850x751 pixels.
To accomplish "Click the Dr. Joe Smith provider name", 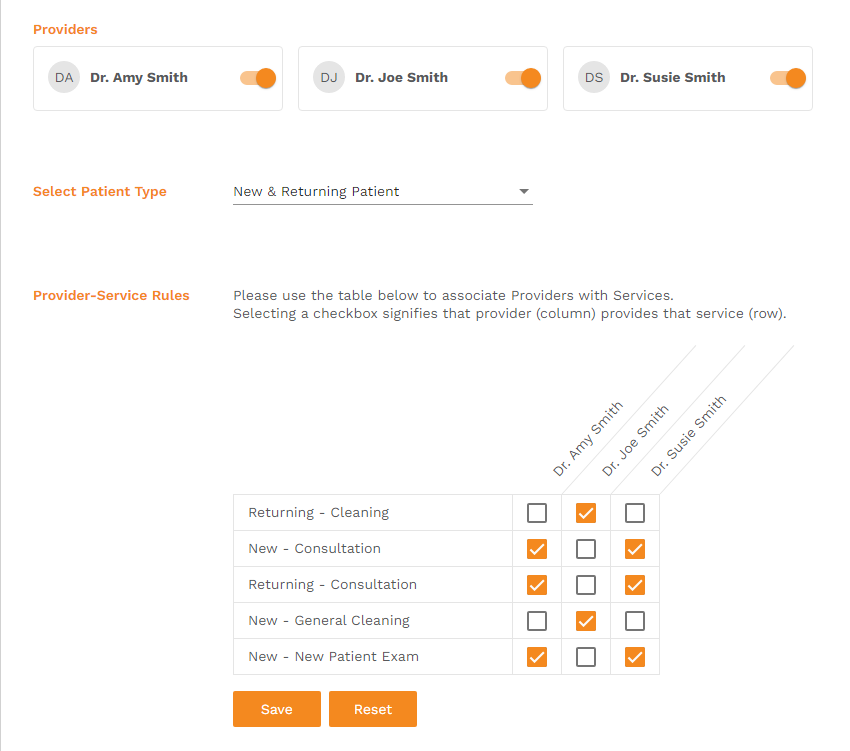I will [x=402, y=78].
